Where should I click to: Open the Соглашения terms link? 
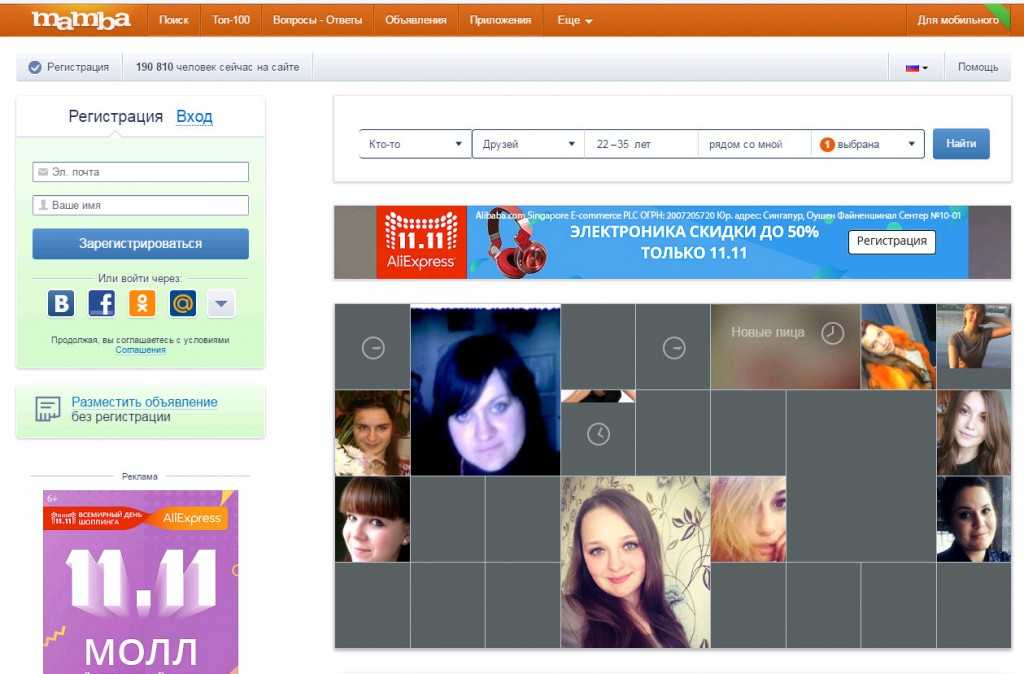tap(140, 350)
